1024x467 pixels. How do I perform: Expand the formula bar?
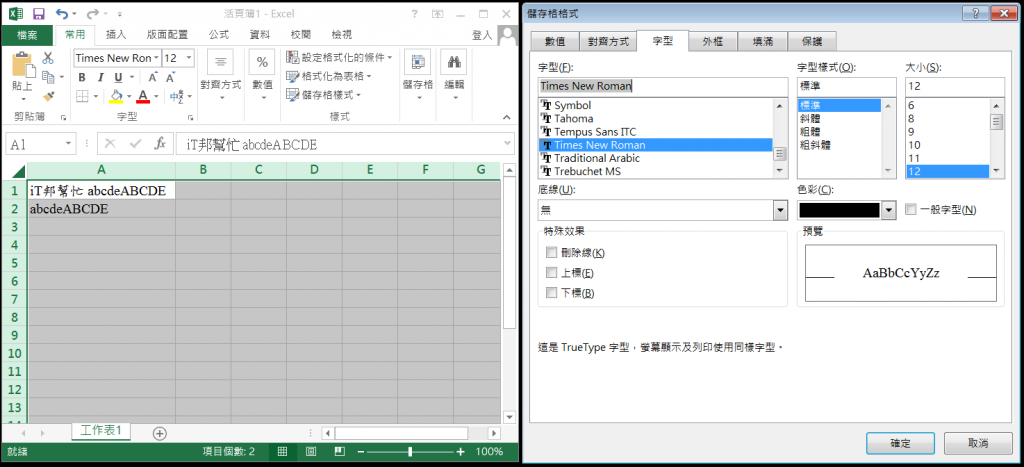click(507, 144)
